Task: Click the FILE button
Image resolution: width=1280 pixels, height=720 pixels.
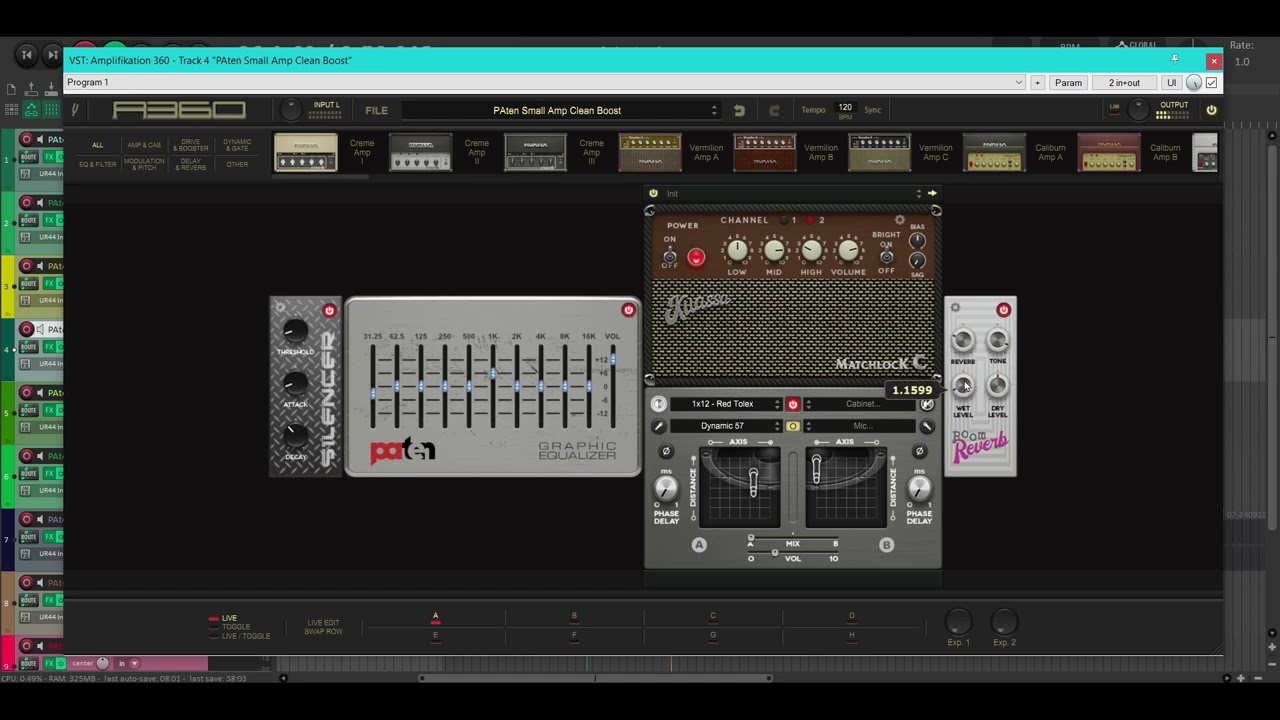Action: pos(376,110)
